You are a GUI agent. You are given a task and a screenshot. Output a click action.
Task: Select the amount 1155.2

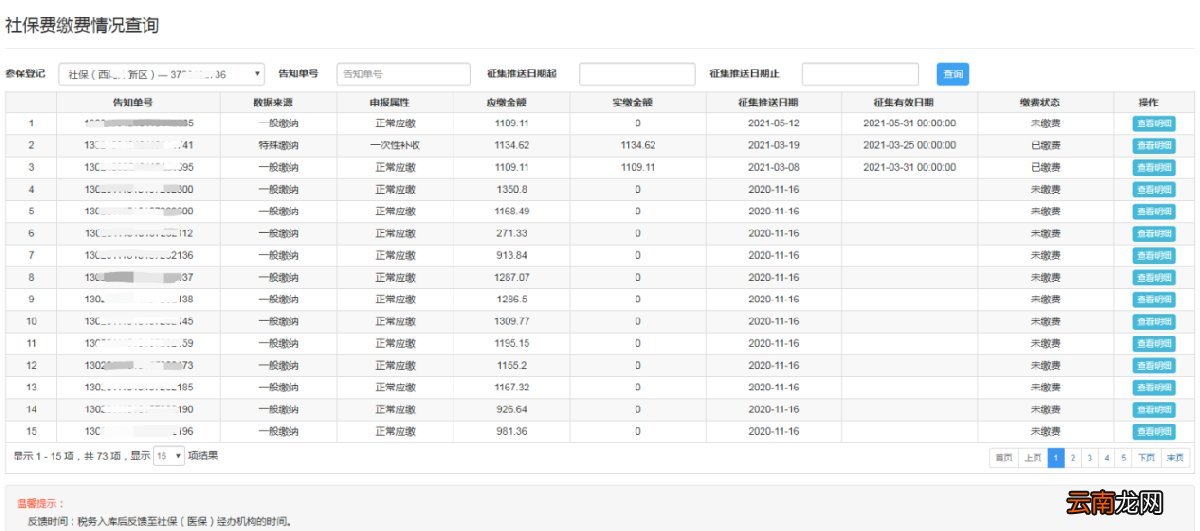[511, 366]
